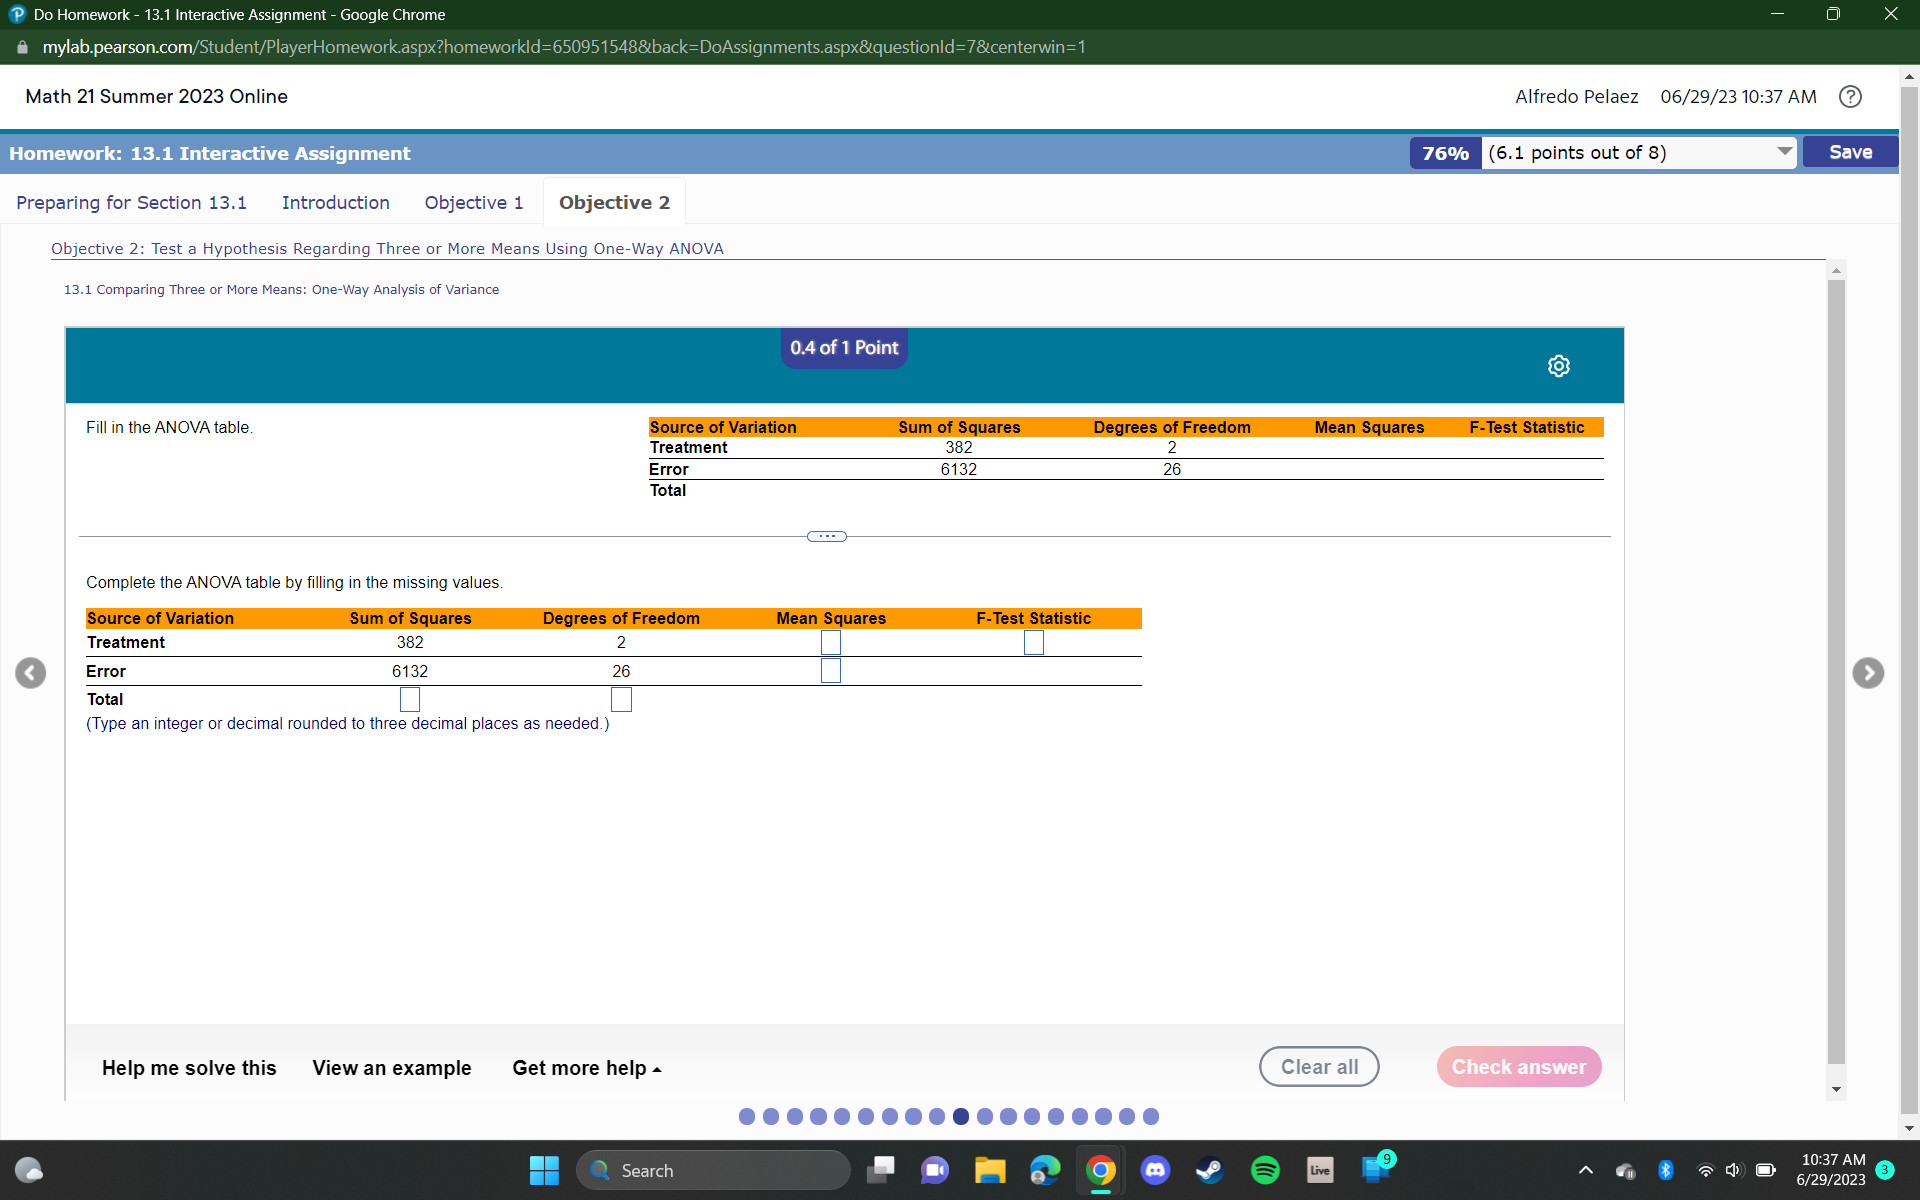1920x1200 pixels.
Task: Go to previous question arrow
Action: coord(30,673)
